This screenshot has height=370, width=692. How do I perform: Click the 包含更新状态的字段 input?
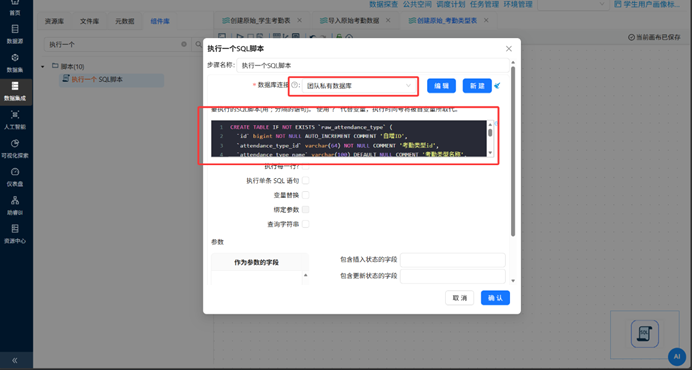pyautogui.click(x=452, y=276)
